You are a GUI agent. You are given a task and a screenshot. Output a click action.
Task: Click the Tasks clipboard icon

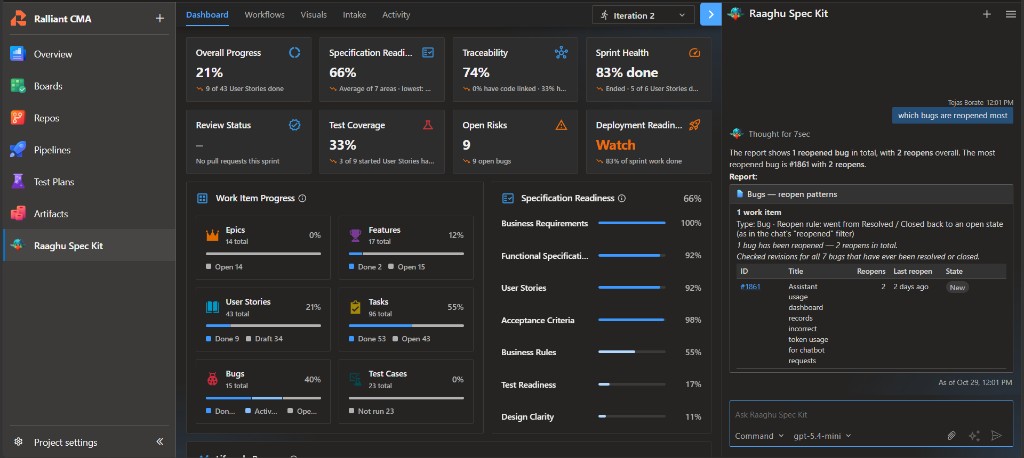click(355, 307)
